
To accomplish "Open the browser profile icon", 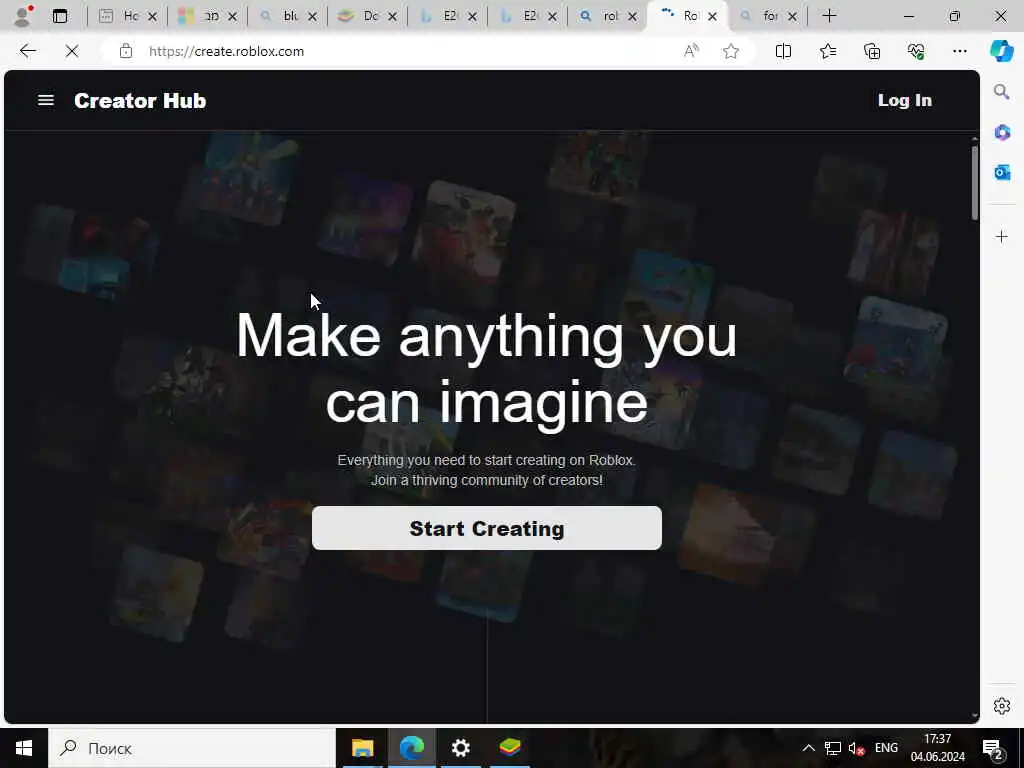I will (x=23, y=16).
